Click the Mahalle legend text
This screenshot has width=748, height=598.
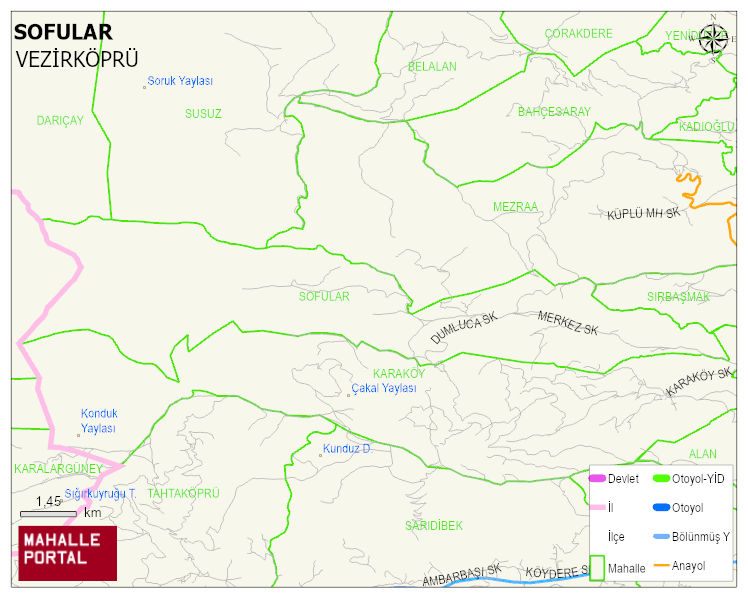click(x=626, y=568)
